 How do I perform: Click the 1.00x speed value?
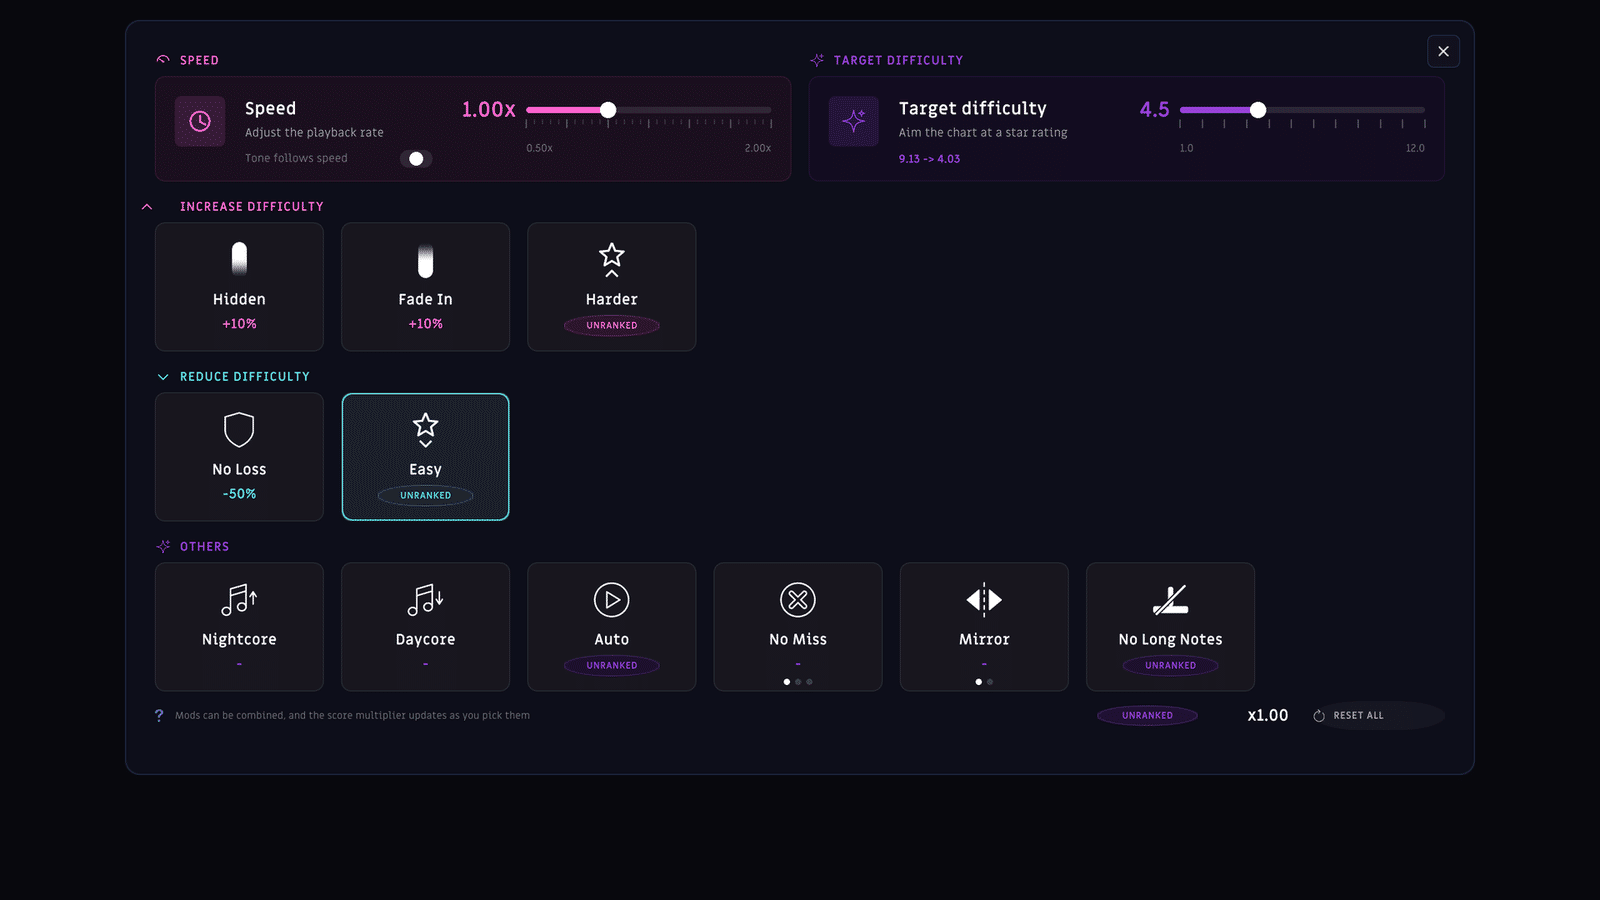coord(488,110)
